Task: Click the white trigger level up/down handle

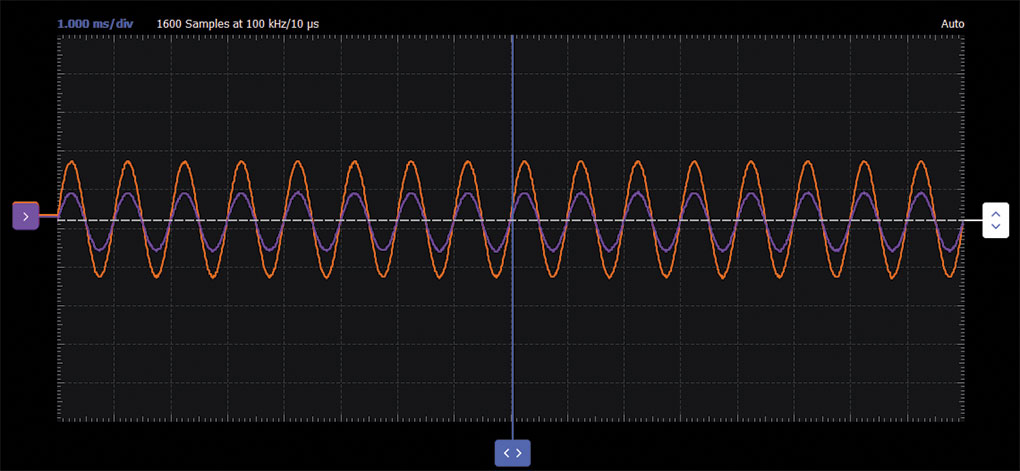Action: 995,220
